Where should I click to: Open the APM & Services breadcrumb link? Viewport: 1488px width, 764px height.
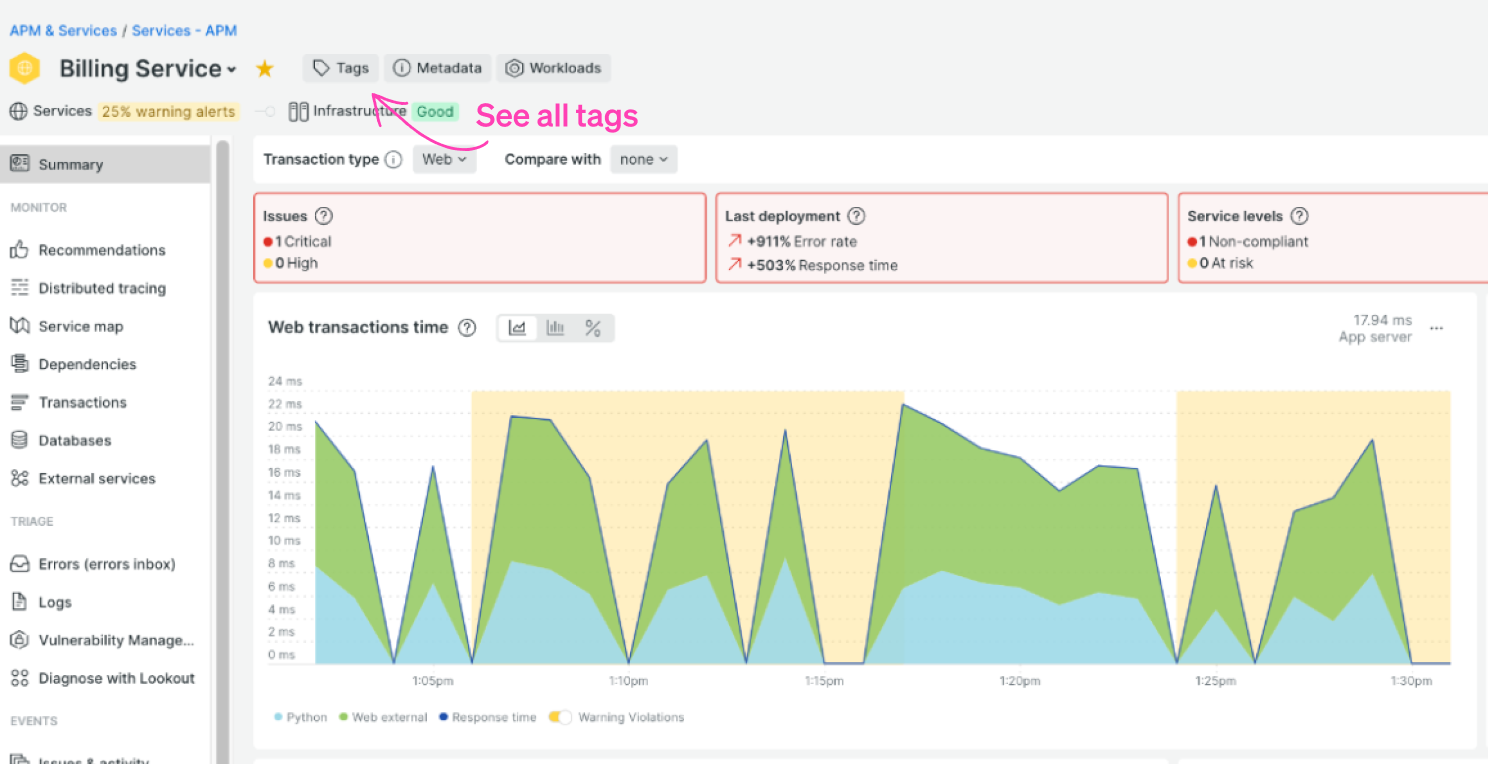63,31
